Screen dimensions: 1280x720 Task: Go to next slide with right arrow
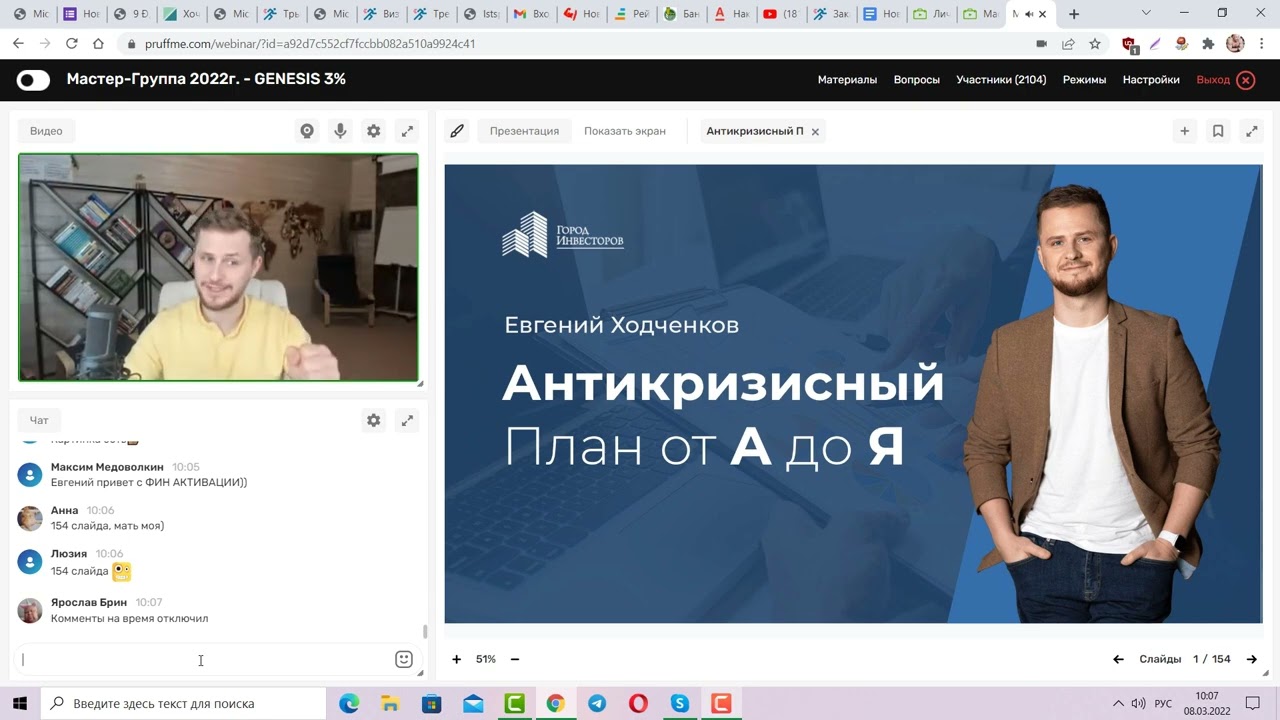click(1252, 659)
